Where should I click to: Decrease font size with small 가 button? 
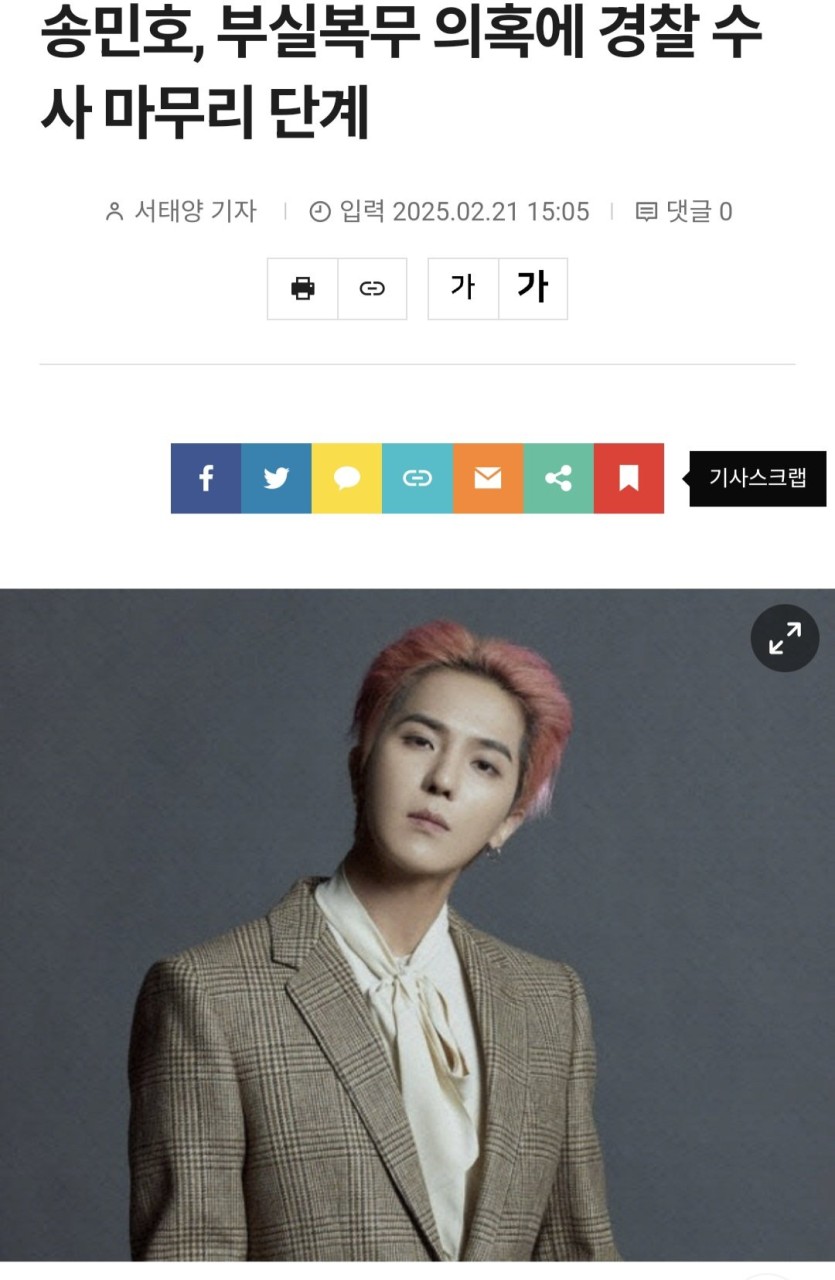(x=463, y=289)
